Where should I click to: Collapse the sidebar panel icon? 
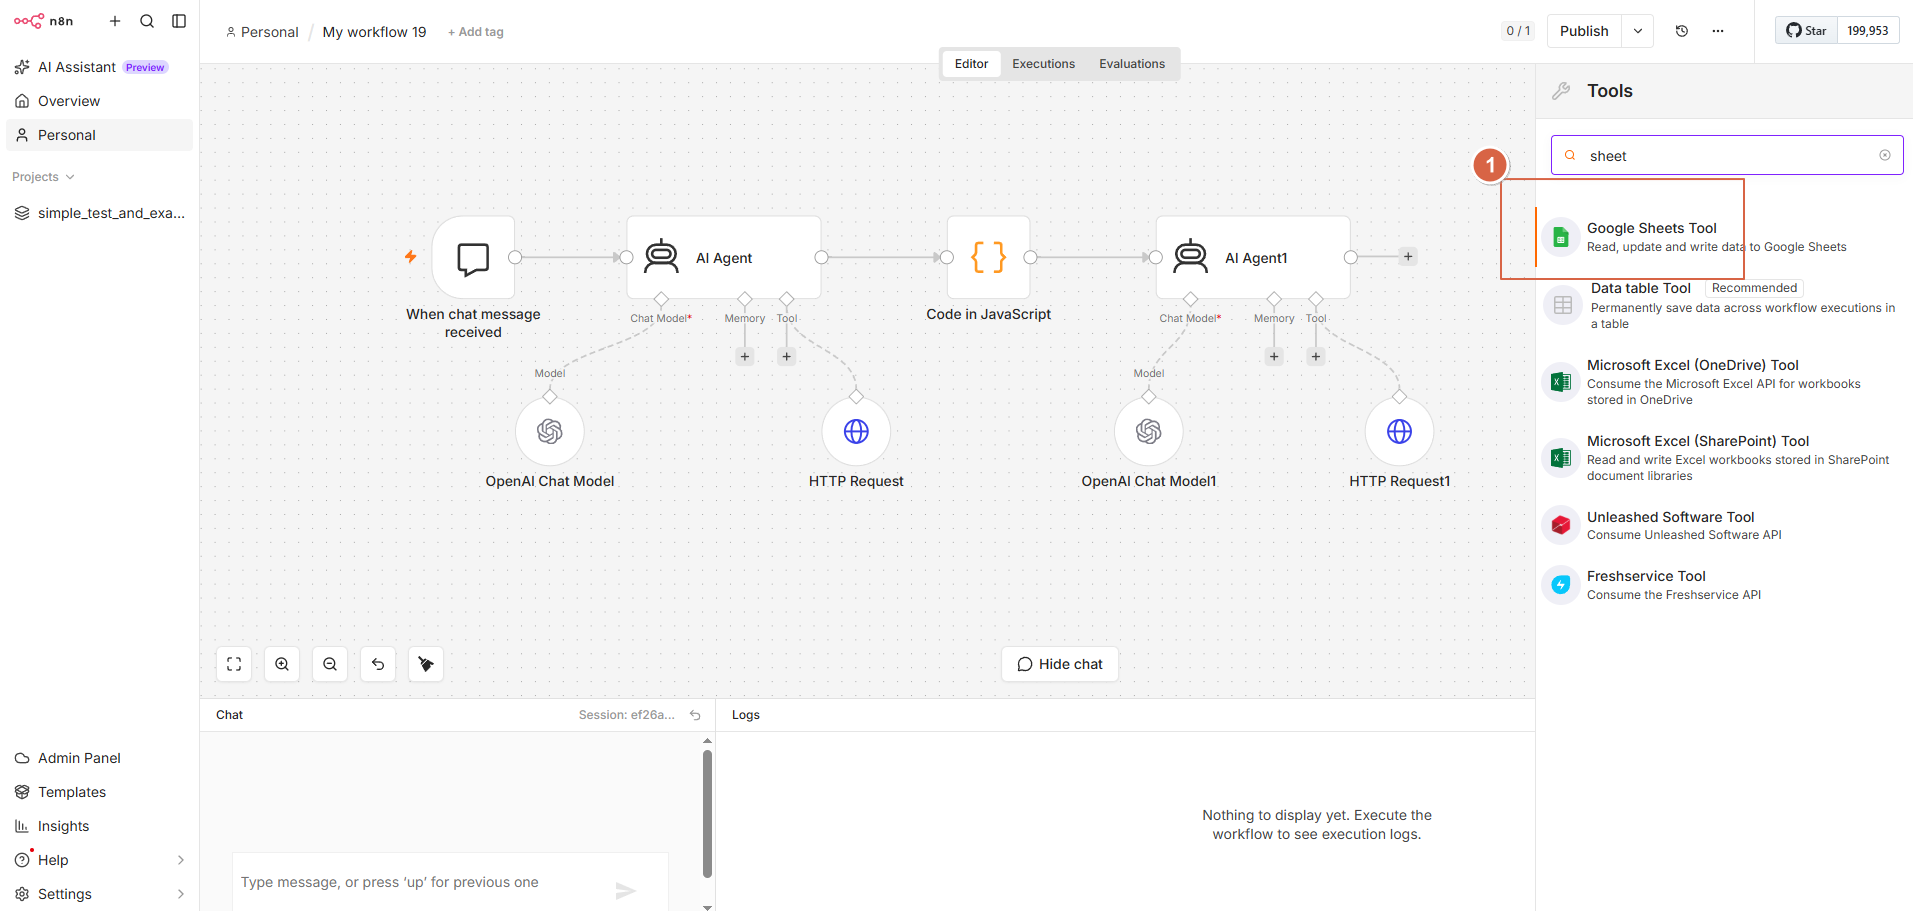[179, 21]
